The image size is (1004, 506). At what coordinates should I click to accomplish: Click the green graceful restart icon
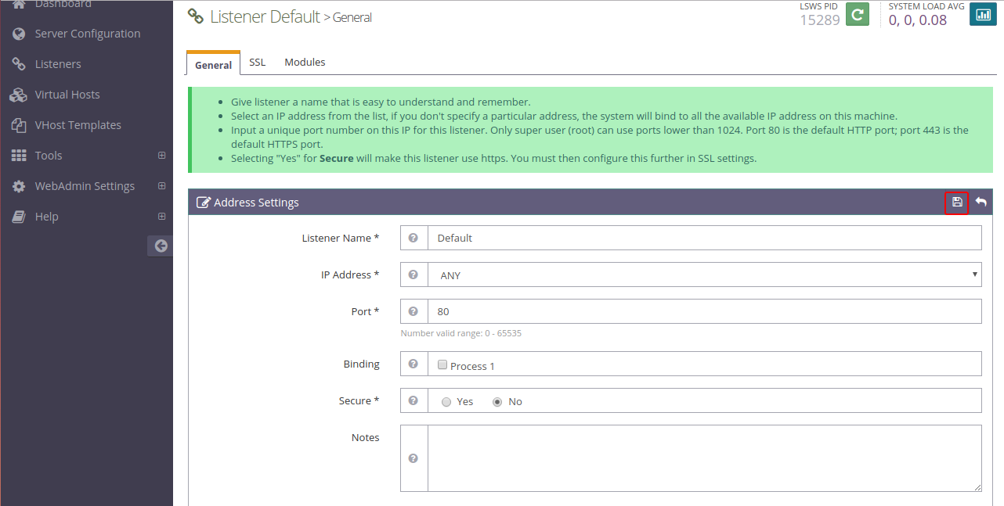857,14
